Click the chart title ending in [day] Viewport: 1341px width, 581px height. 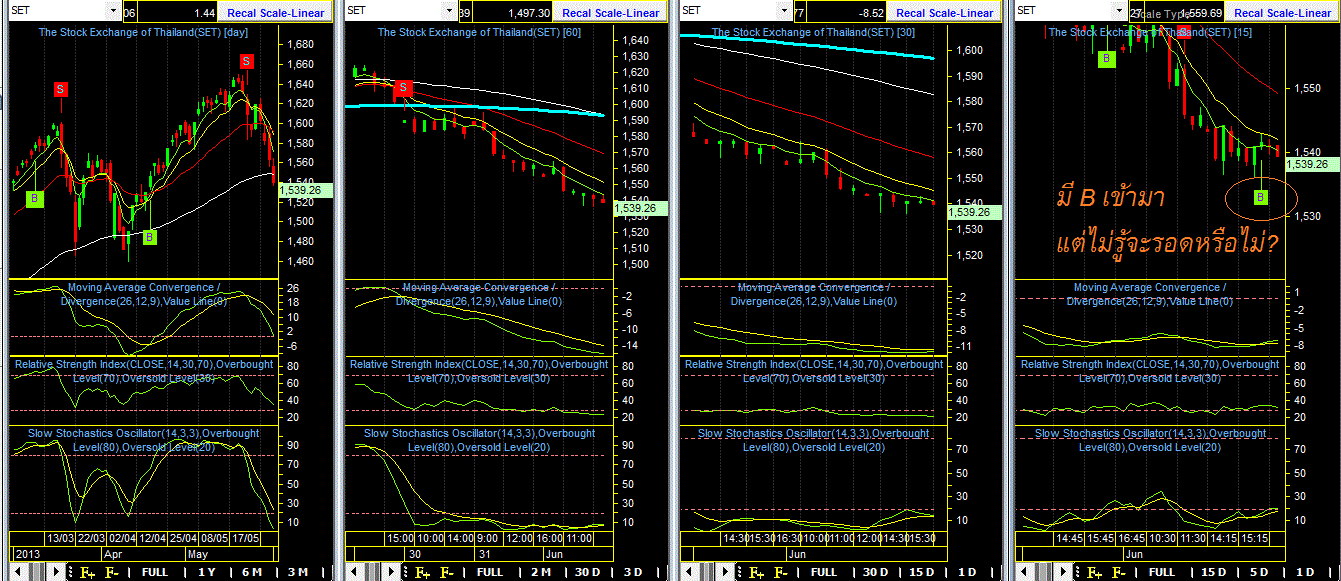(143, 32)
